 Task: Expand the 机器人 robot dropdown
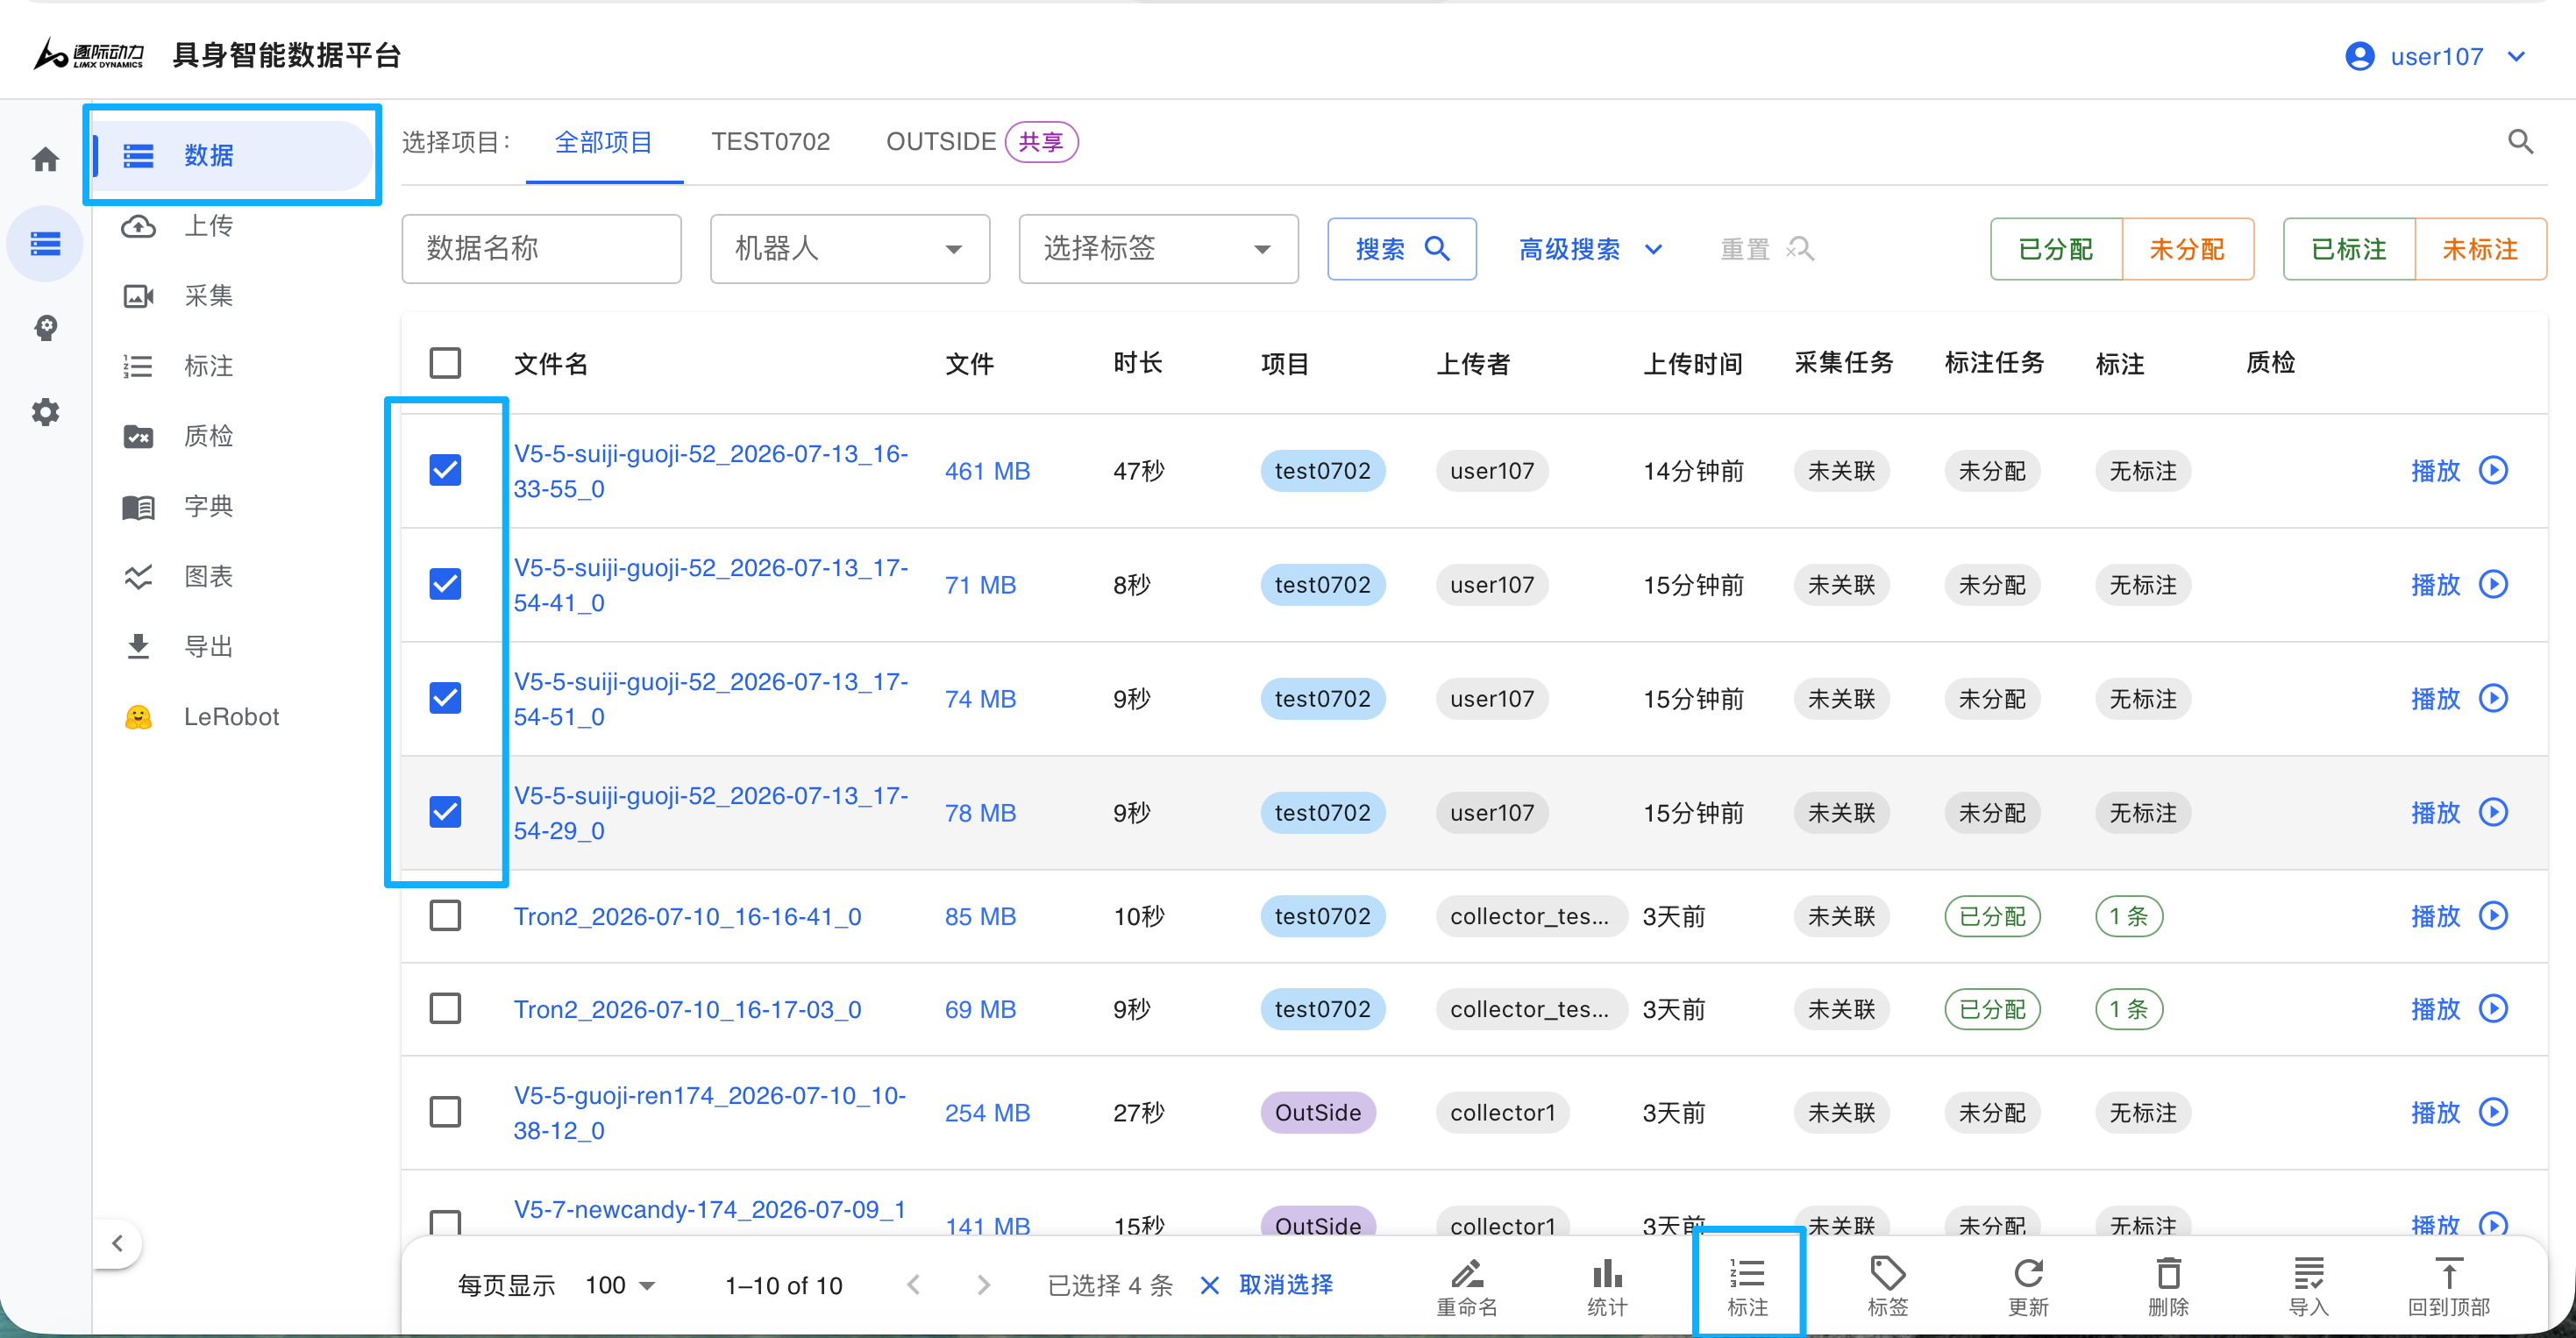(850, 249)
